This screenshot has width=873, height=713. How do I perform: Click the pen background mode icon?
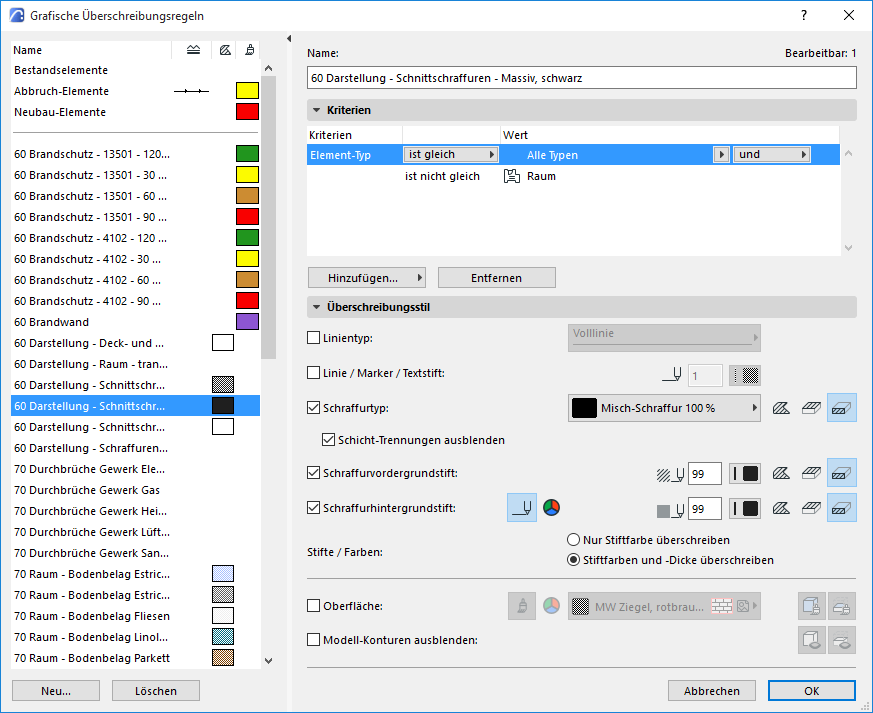tap(522, 508)
